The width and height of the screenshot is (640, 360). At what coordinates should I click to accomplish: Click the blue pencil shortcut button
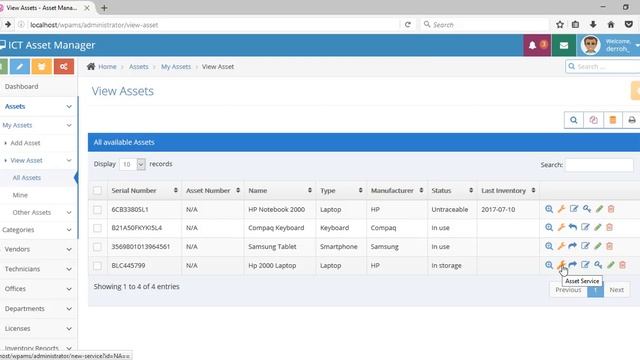coord(20,67)
